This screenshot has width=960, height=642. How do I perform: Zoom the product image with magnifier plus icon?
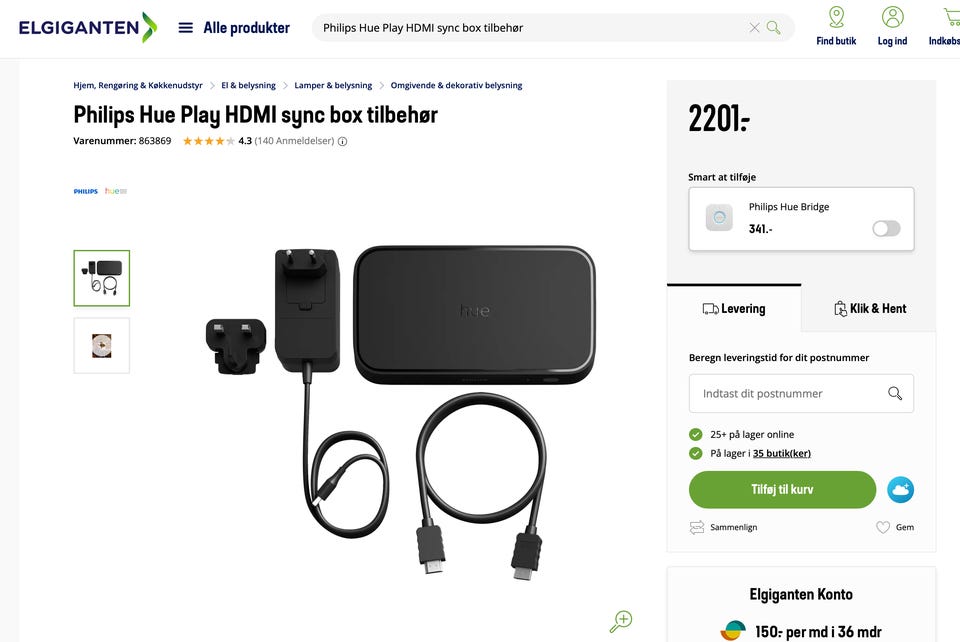click(x=621, y=621)
